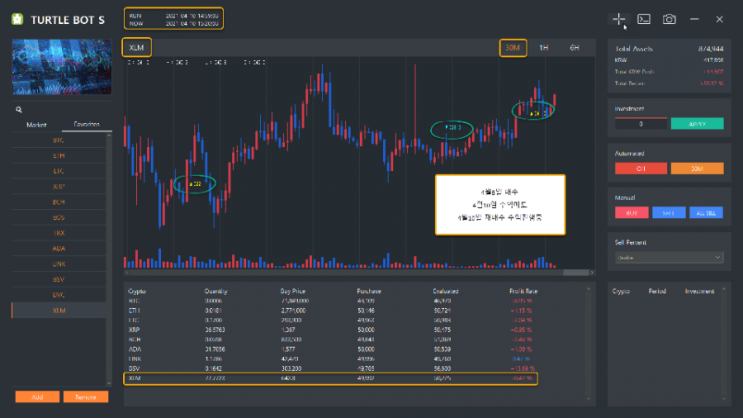
Task: Click the Total Assets value
Action: [x=711, y=48]
